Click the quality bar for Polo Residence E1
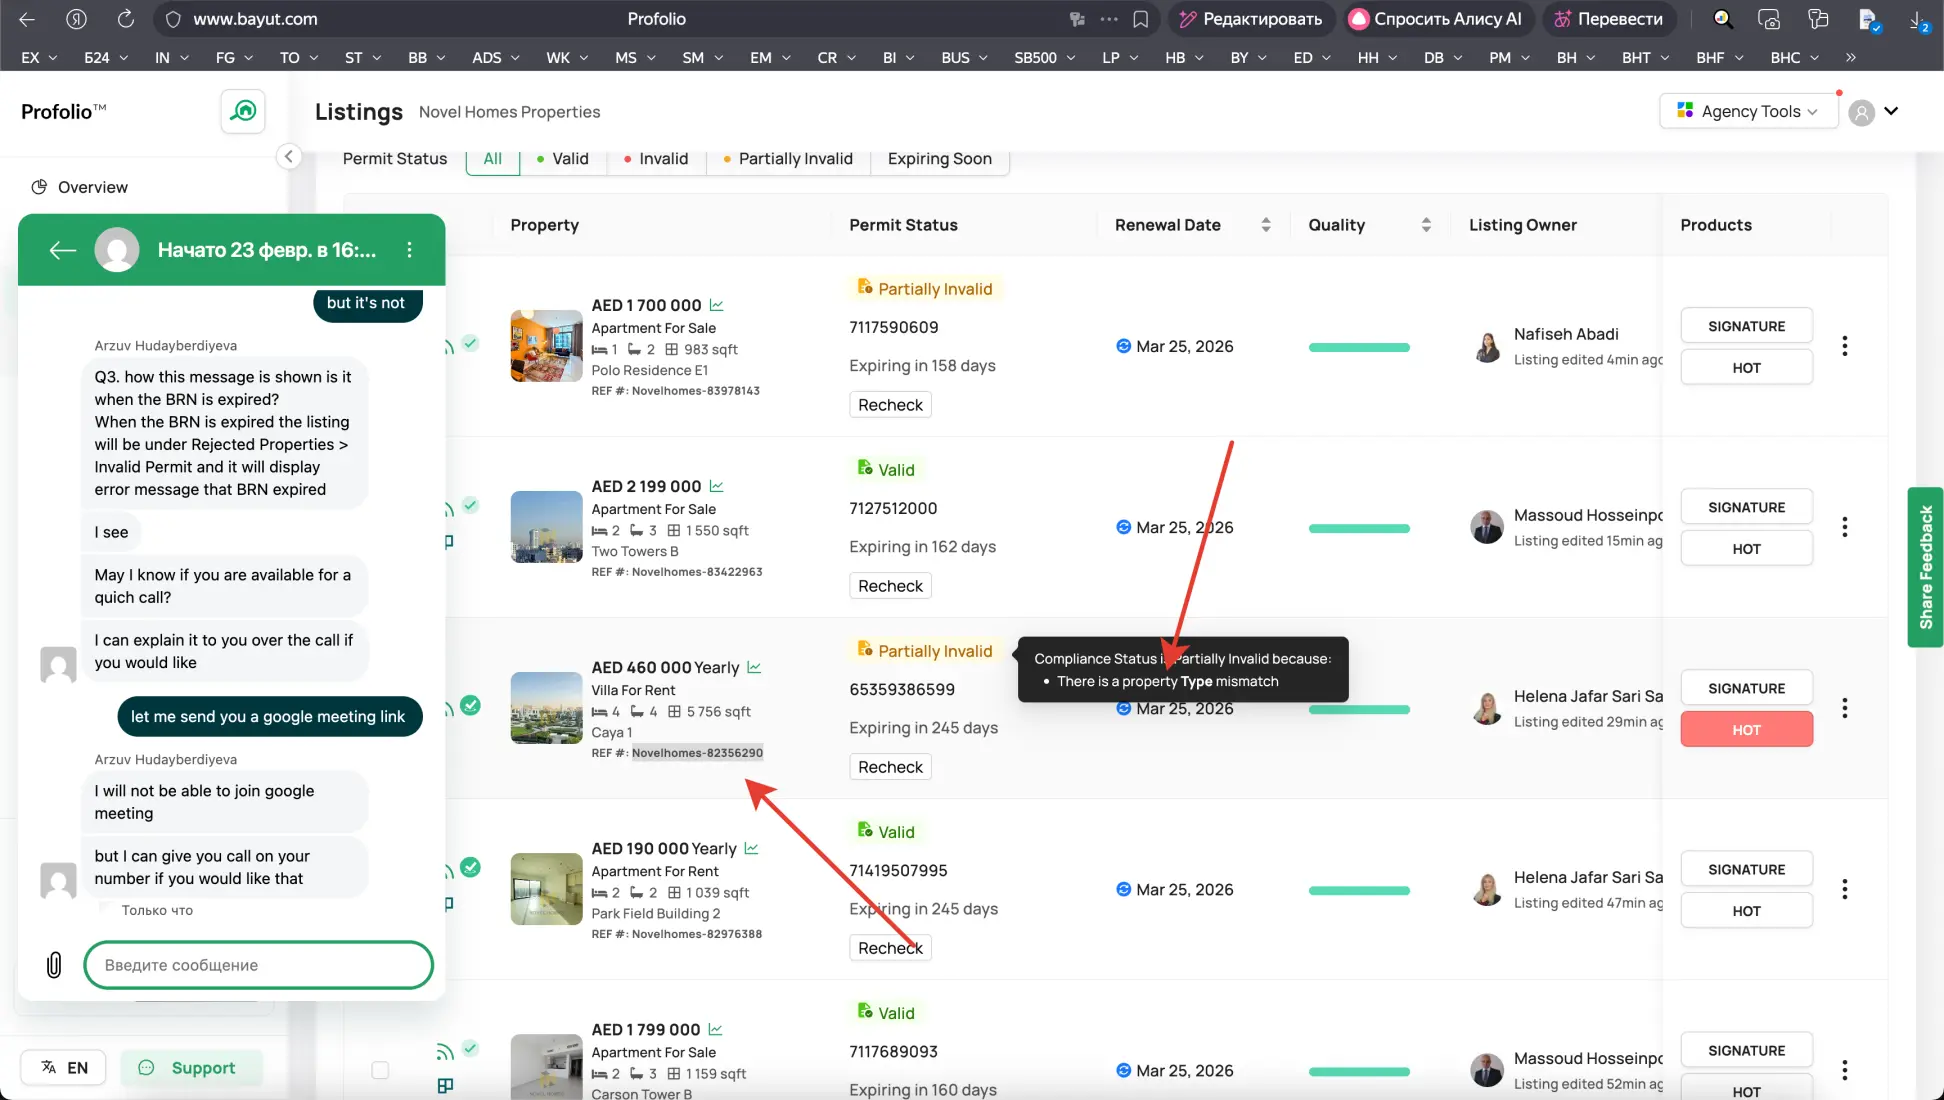The height and width of the screenshot is (1100, 1944). (1359, 347)
